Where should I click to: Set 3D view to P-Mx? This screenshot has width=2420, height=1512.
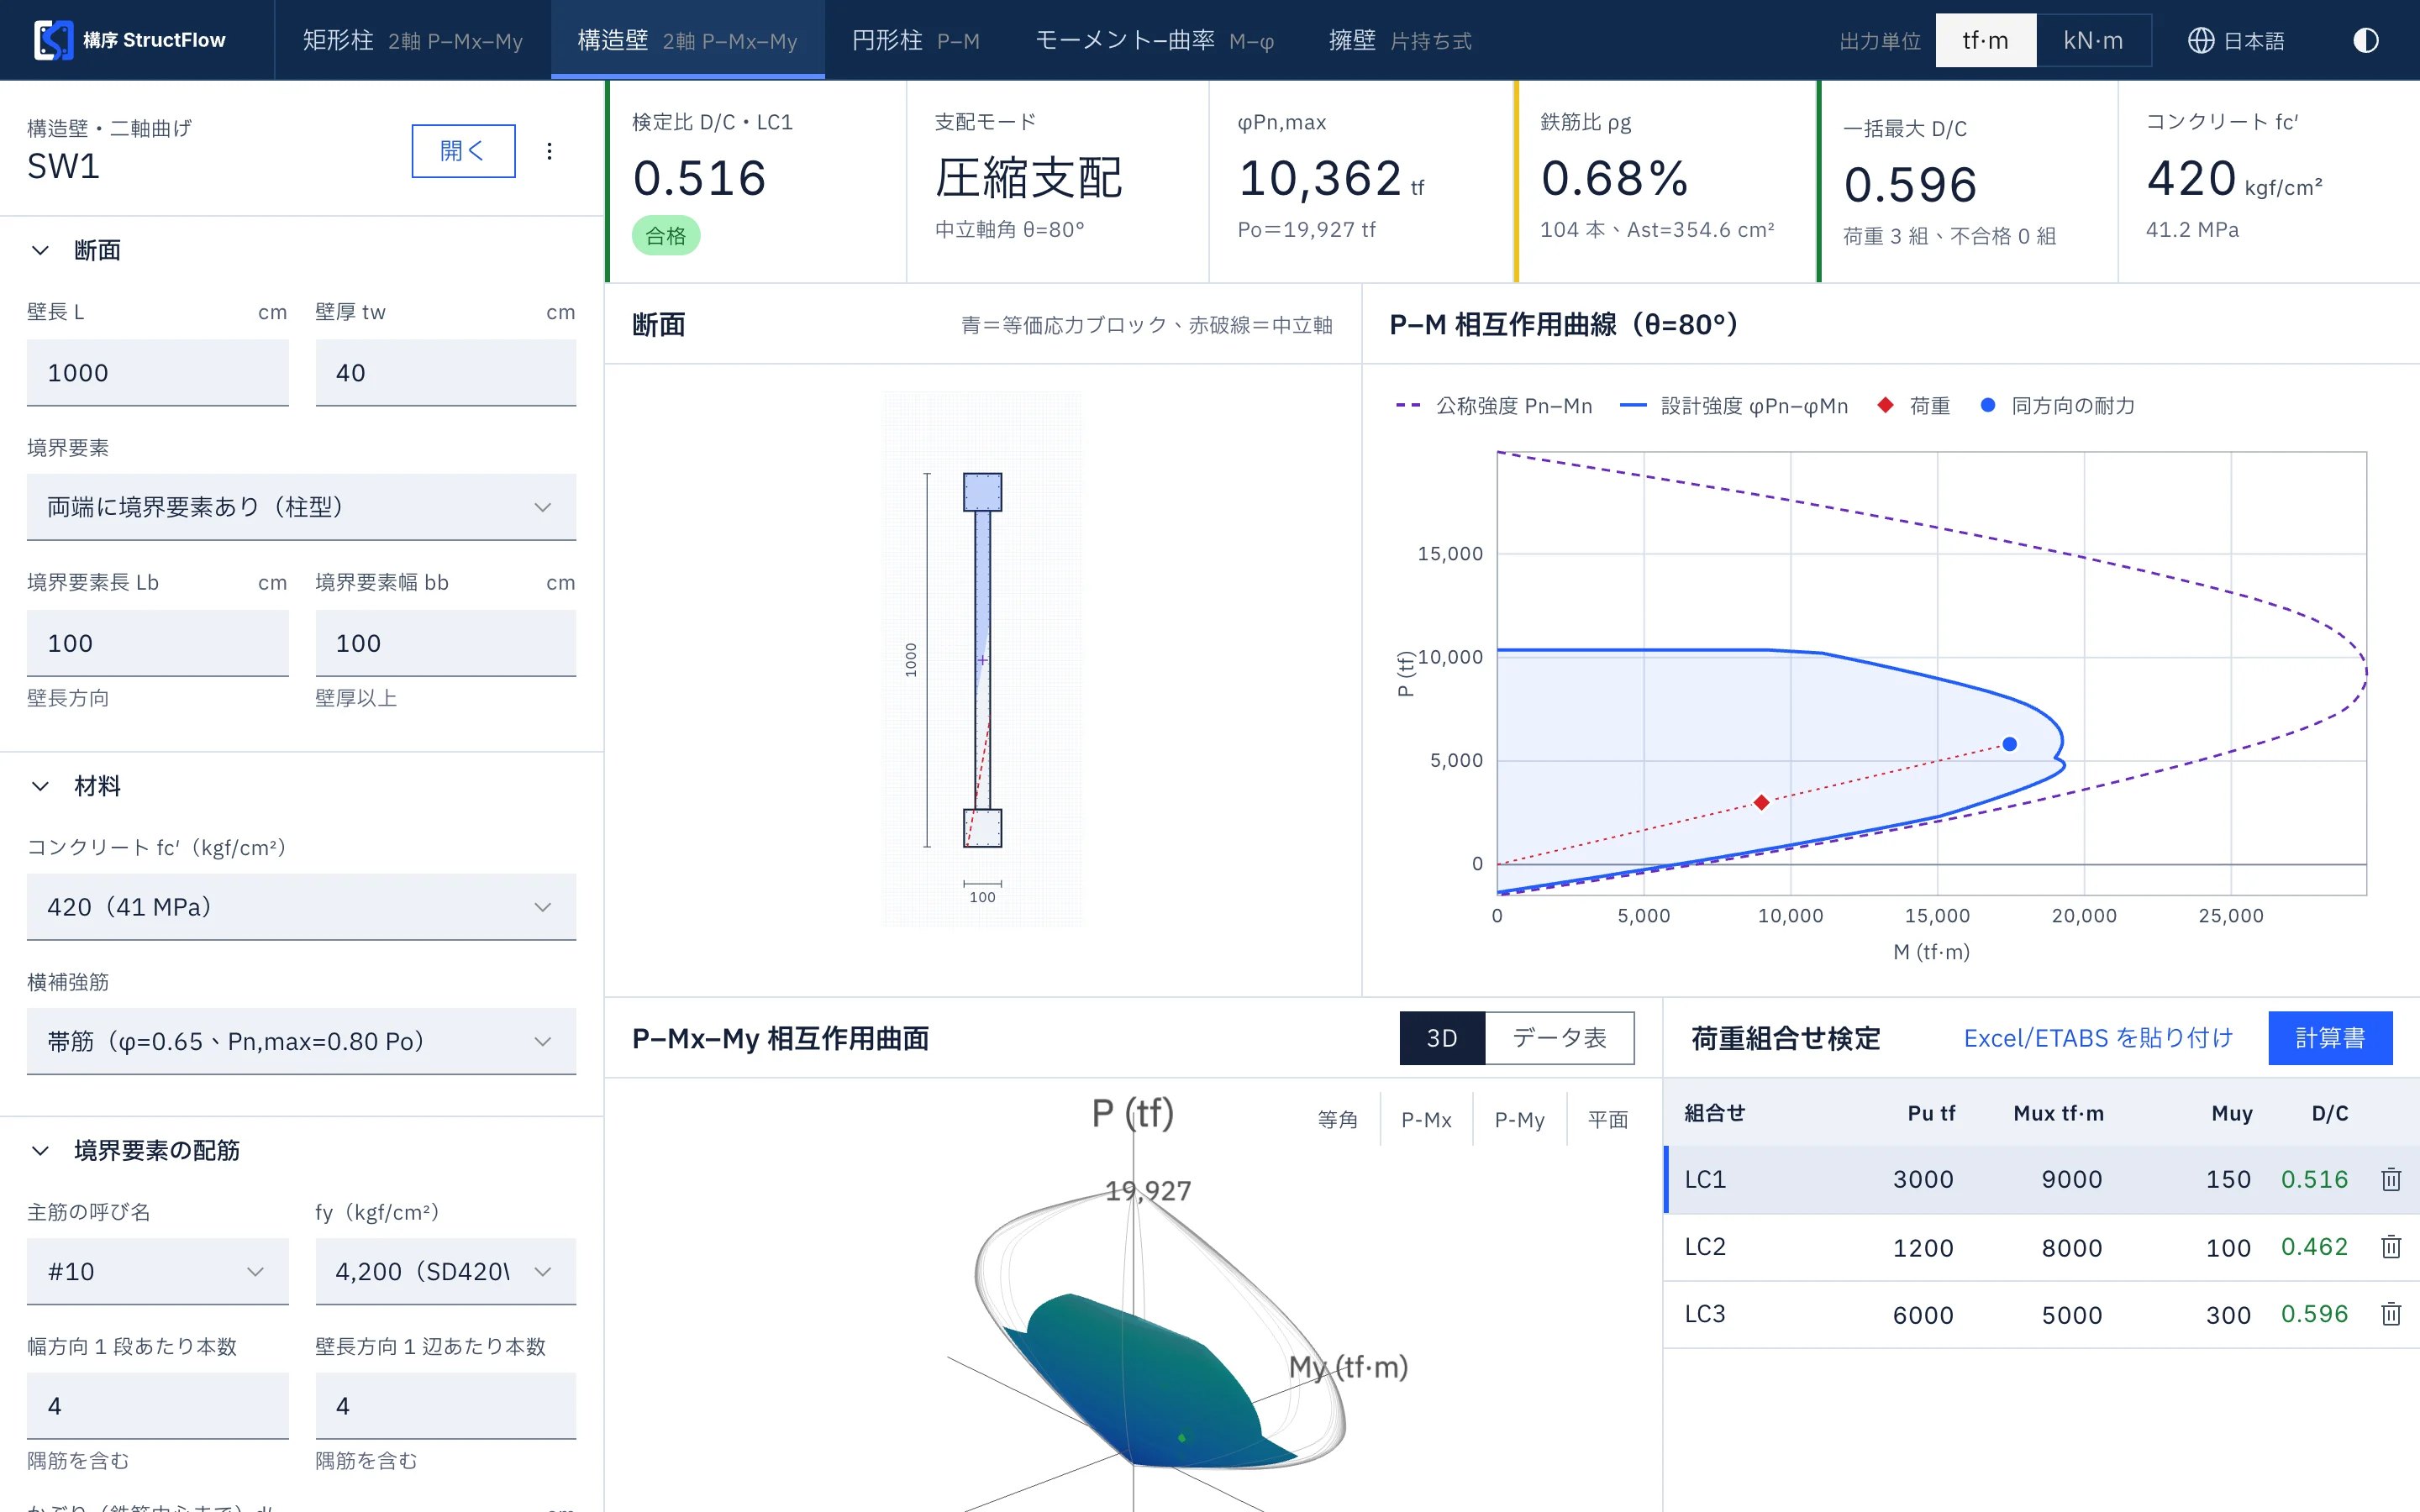tap(1426, 1120)
